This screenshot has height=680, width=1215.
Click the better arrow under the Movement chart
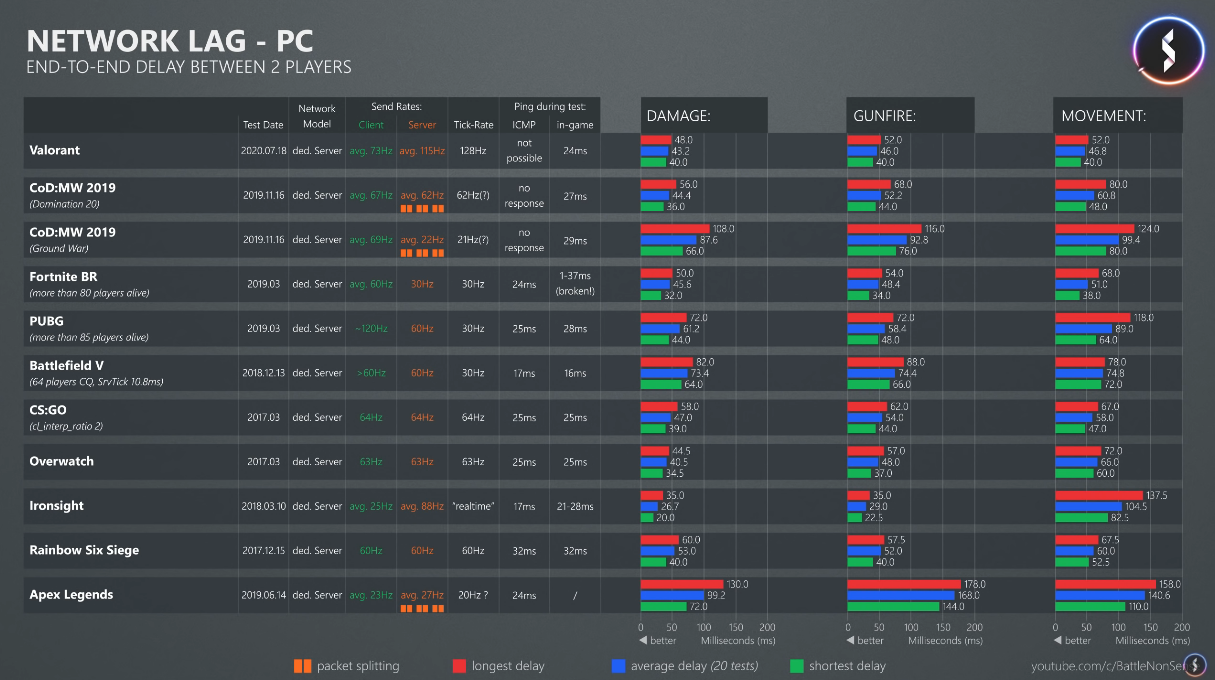[x=1058, y=641]
